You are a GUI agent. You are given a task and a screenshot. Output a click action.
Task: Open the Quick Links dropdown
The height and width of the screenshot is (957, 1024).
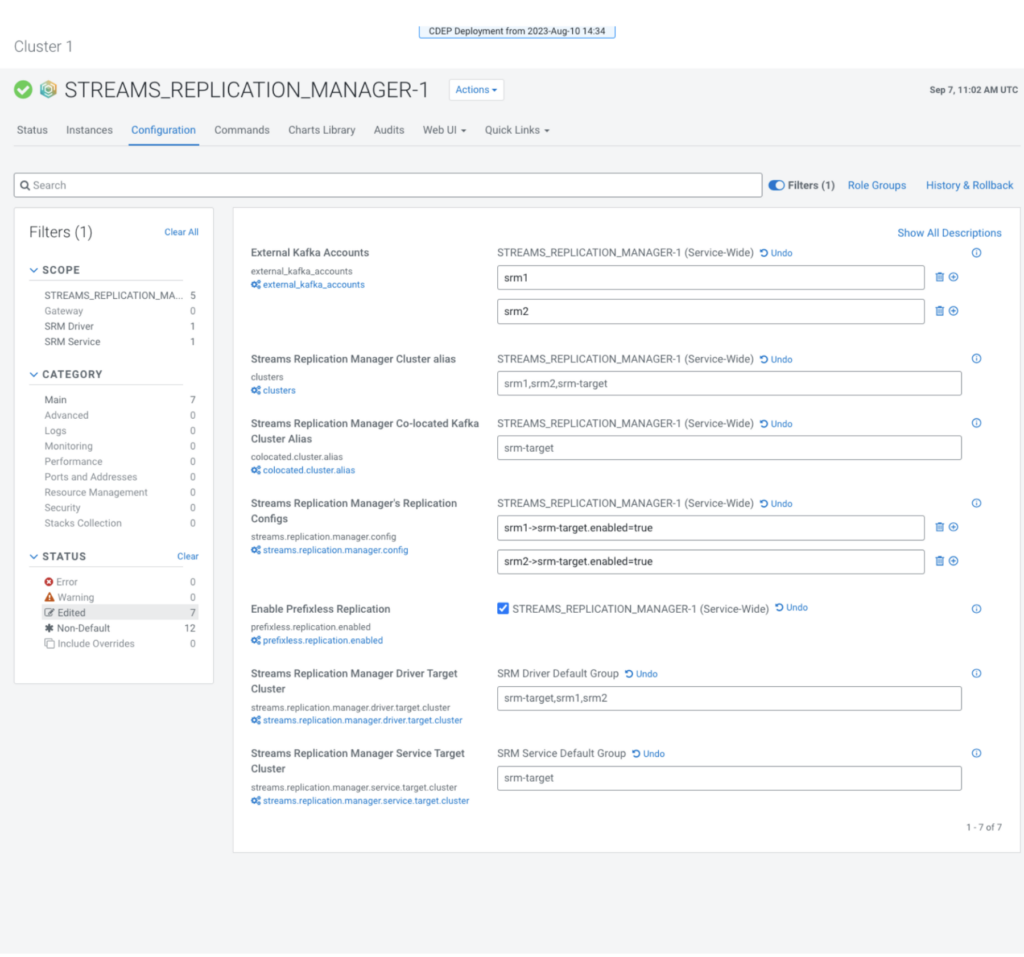pyautogui.click(x=515, y=130)
